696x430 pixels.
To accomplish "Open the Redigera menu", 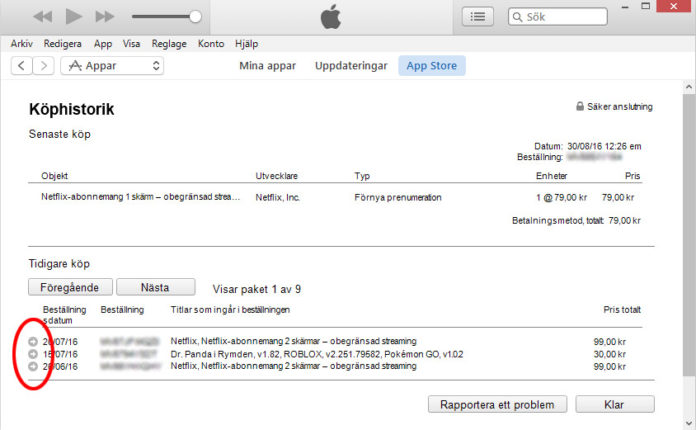I will tap(63, 43).
